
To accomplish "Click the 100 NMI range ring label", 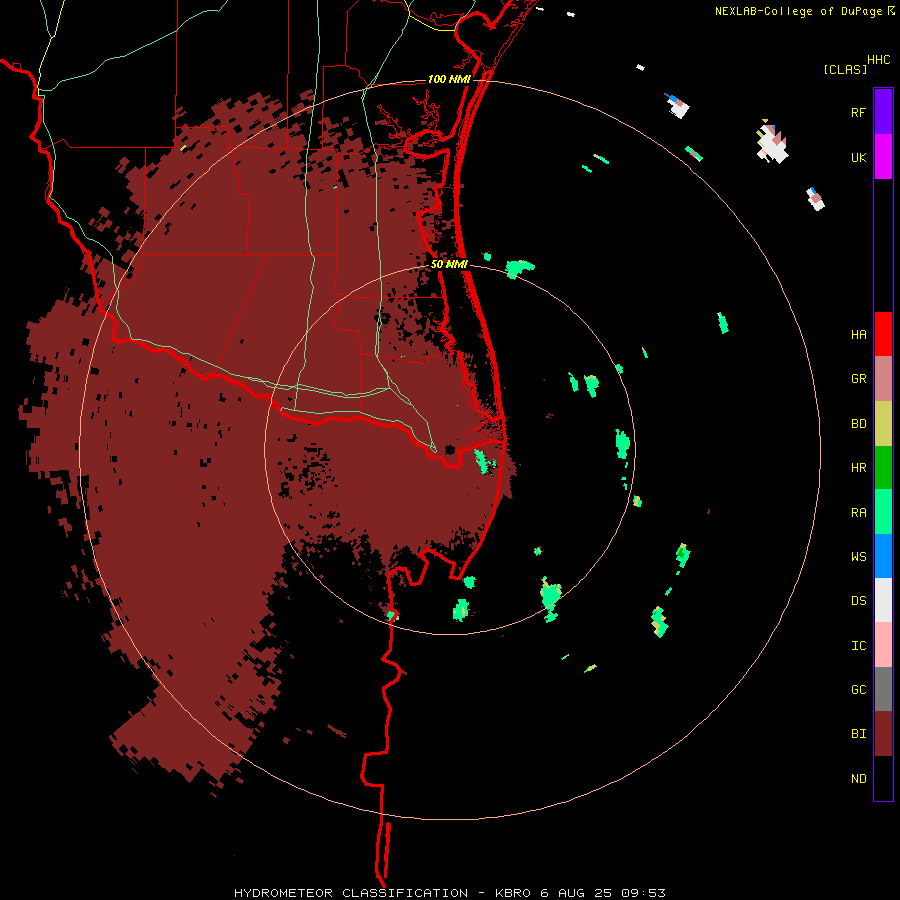I will coord(449,79).
